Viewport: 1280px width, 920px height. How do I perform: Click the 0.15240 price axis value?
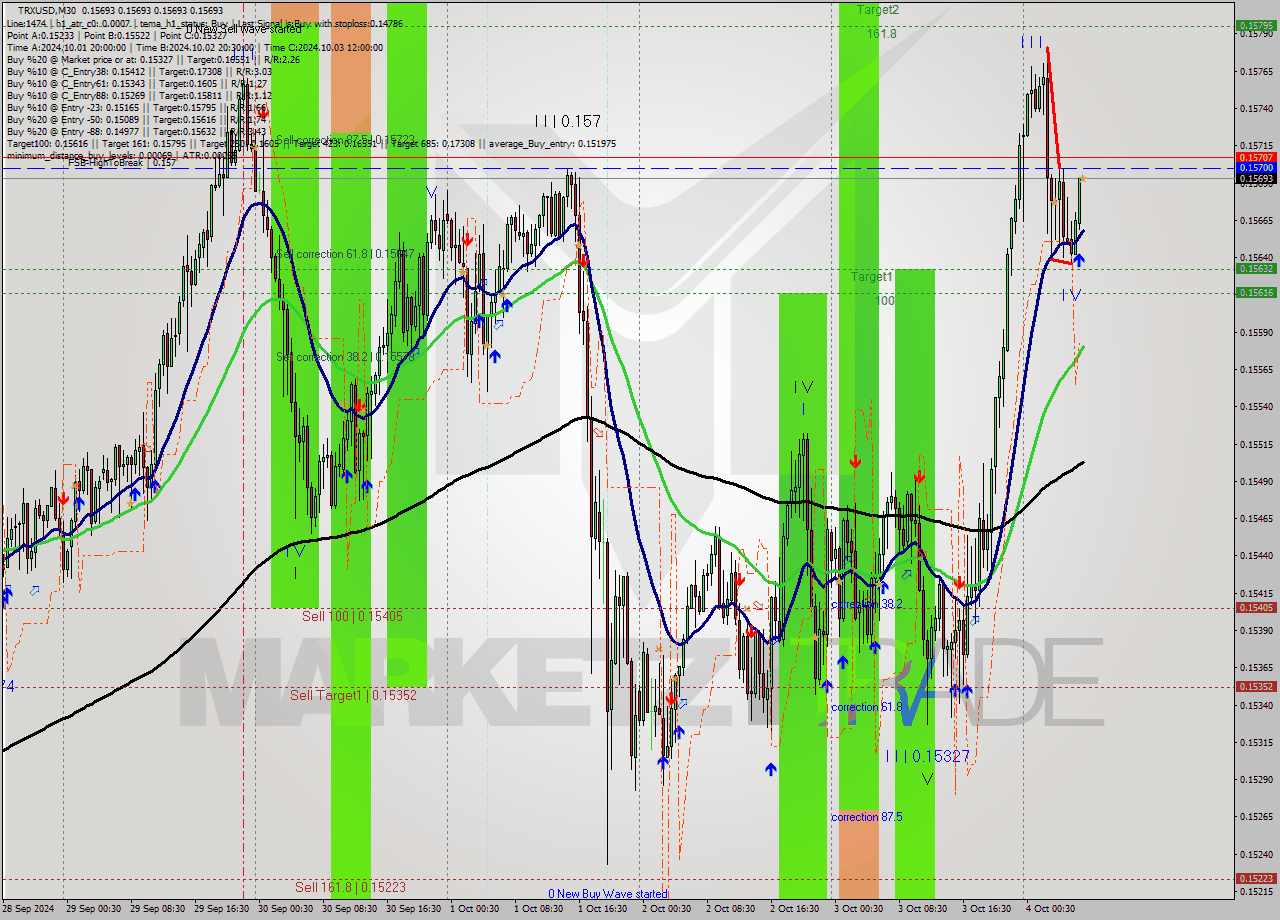point(1256,854)
